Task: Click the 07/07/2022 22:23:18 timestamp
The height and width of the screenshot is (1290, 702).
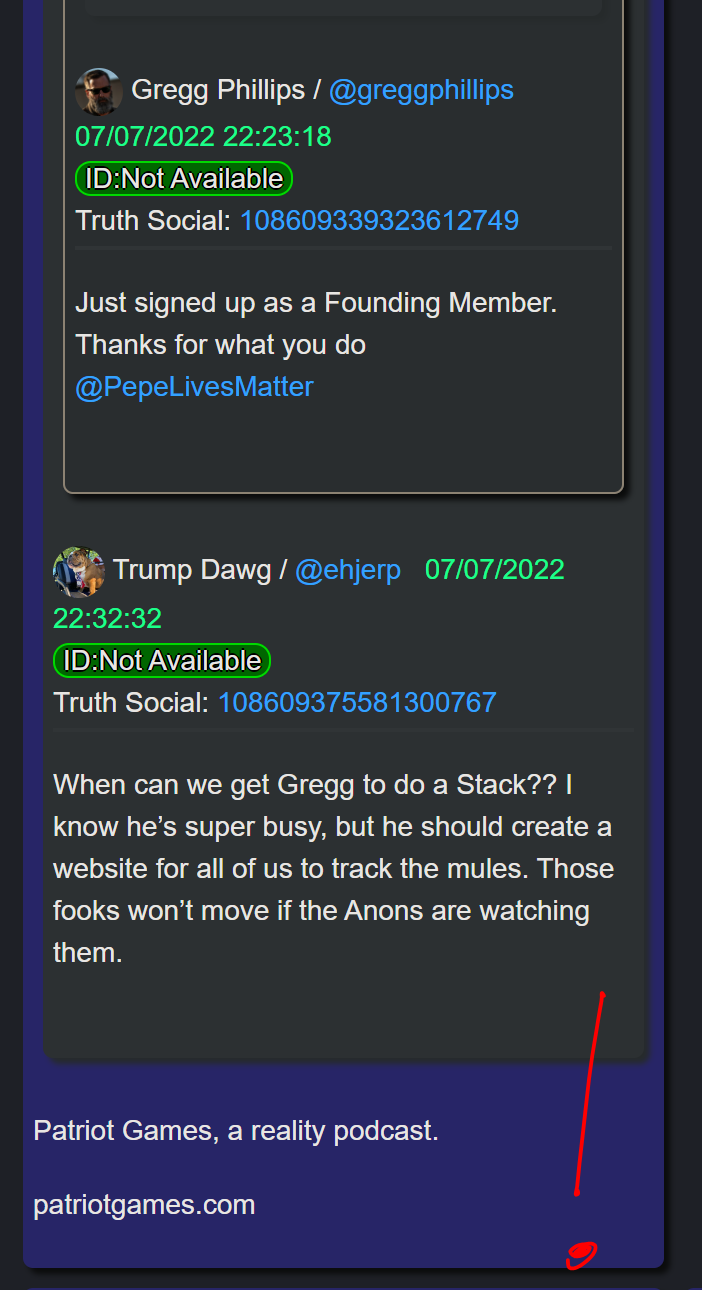Action: [203, 136]
